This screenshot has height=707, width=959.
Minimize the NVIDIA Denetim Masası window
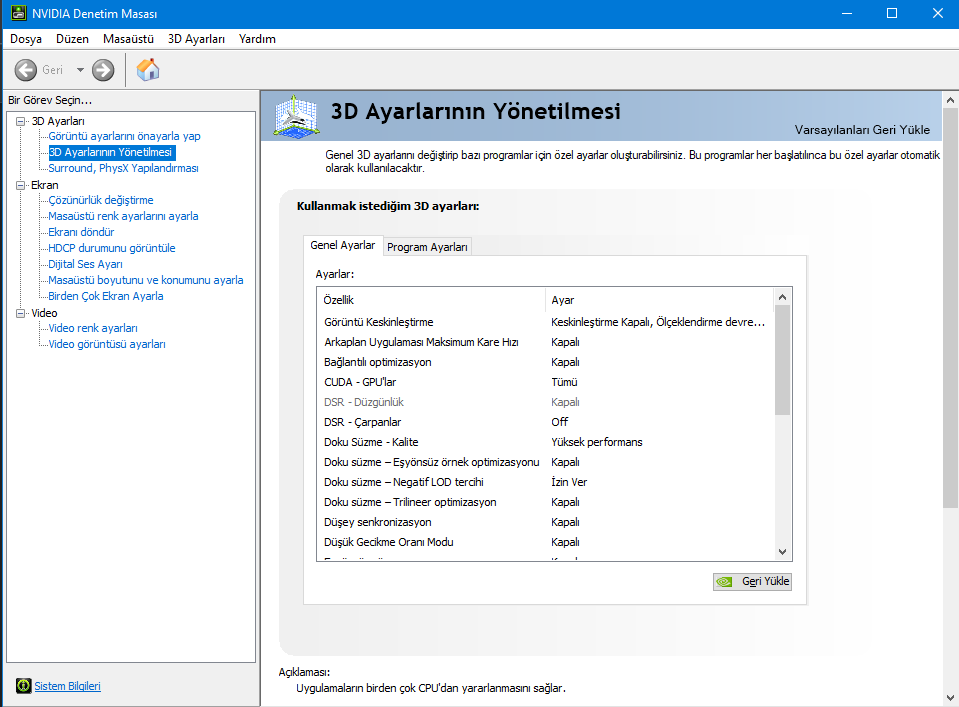point(846,13)
